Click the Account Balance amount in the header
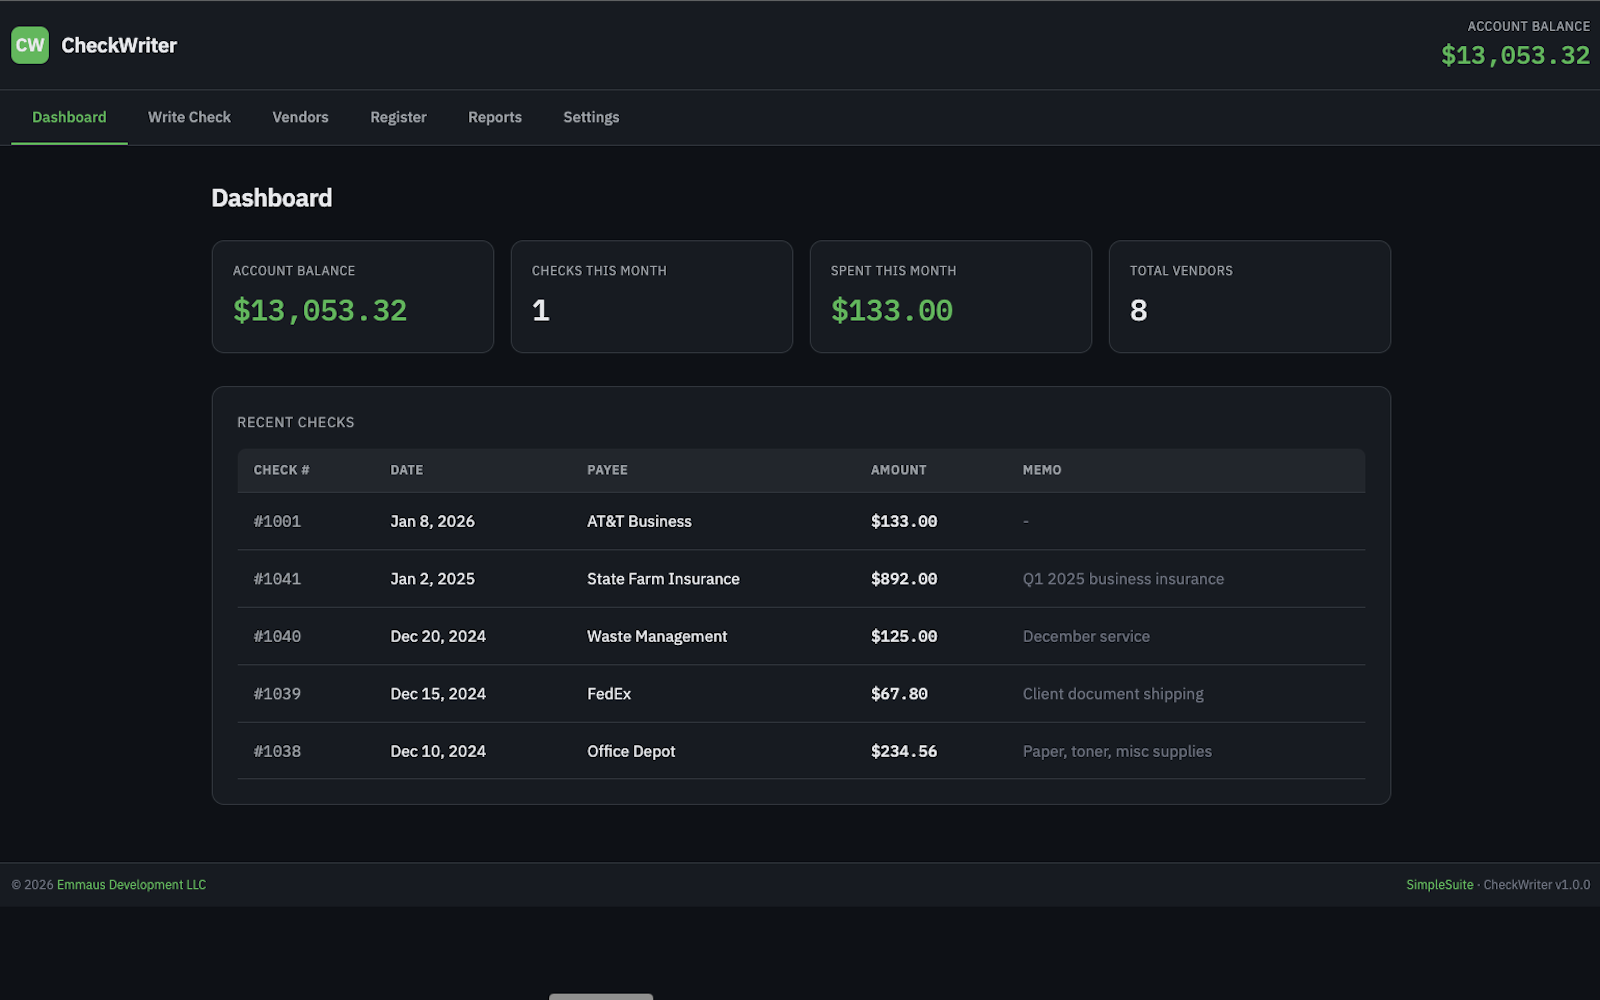Image resolution: width=1600 pixels, height=1000 pixels. point(1515,56)
